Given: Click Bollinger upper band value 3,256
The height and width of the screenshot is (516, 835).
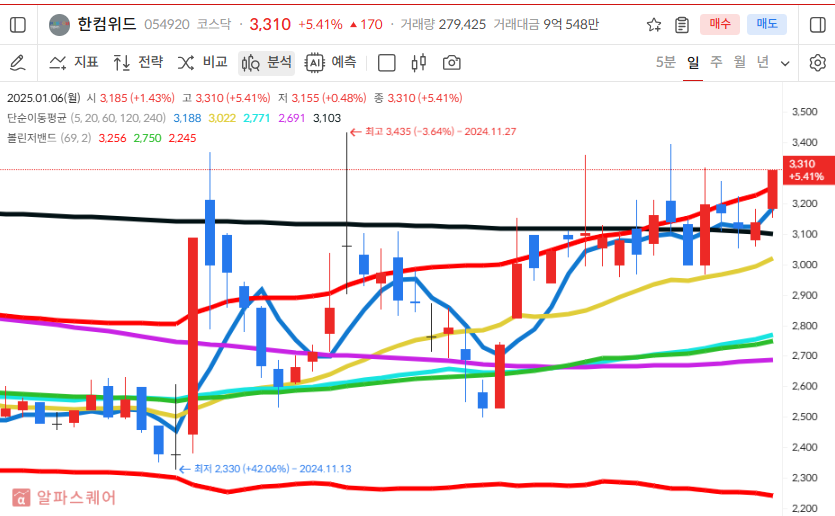Looking at the screenshot, I should point(112,138).
